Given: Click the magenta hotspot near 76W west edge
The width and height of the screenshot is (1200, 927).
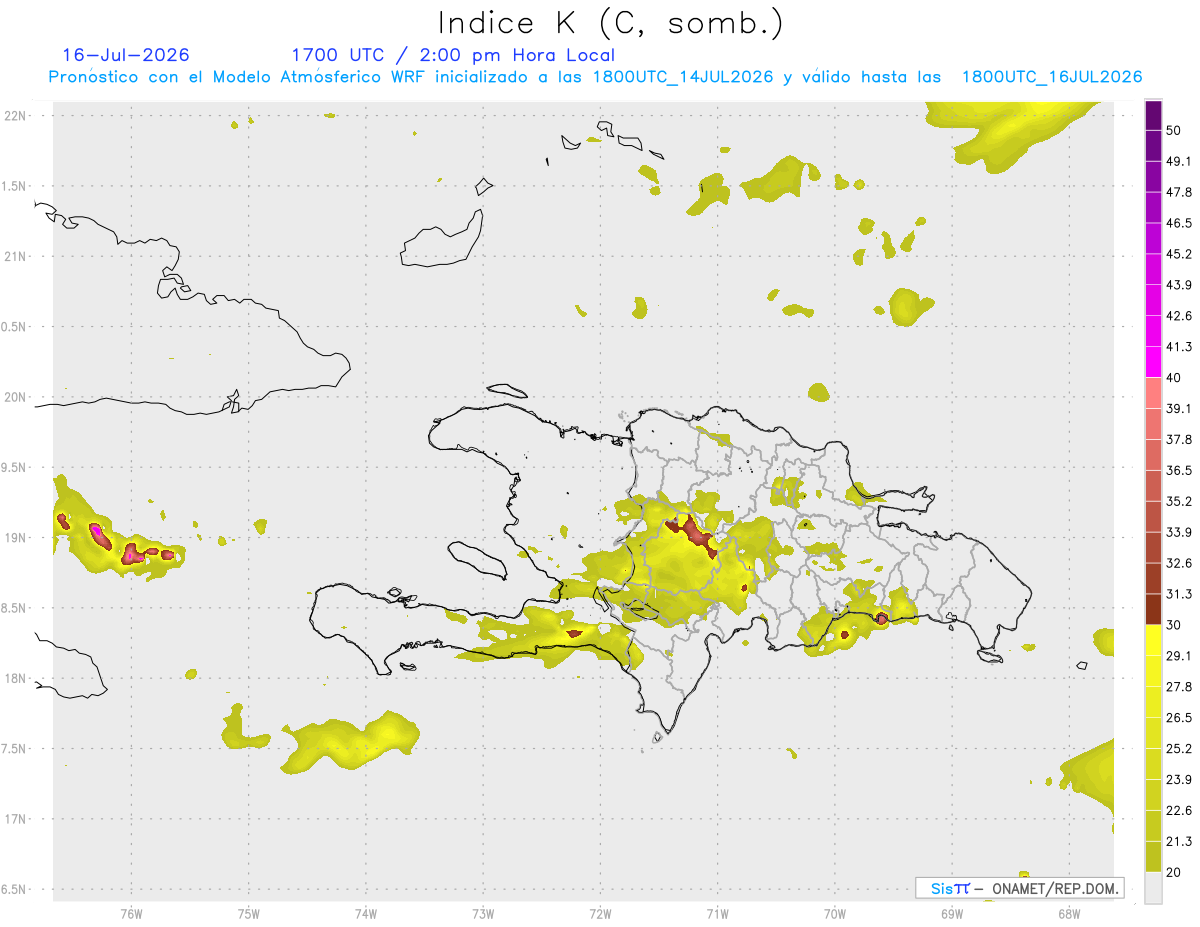Looking at the screenshot, I should (100, 535).
